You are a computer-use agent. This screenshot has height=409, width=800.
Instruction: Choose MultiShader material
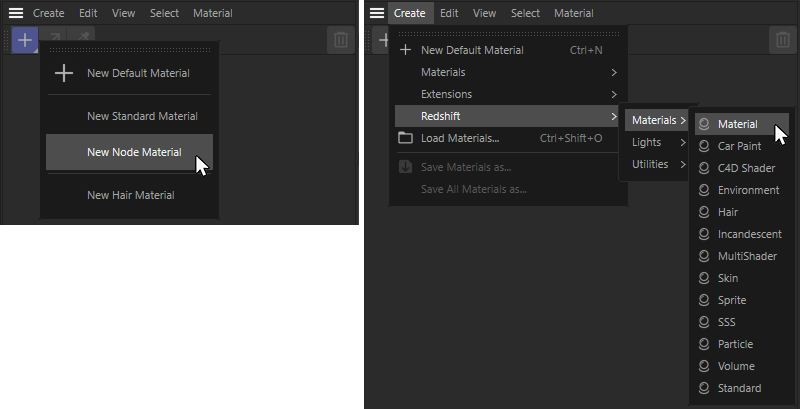coord(742,256)
